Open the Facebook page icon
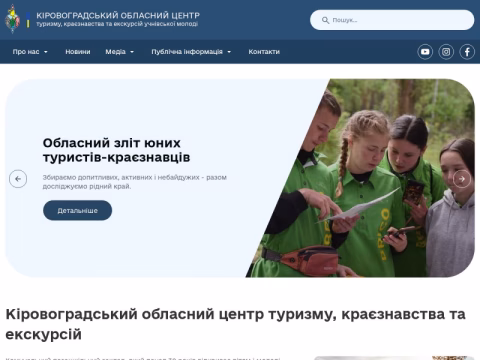The image size is (480, 360). 467,52
